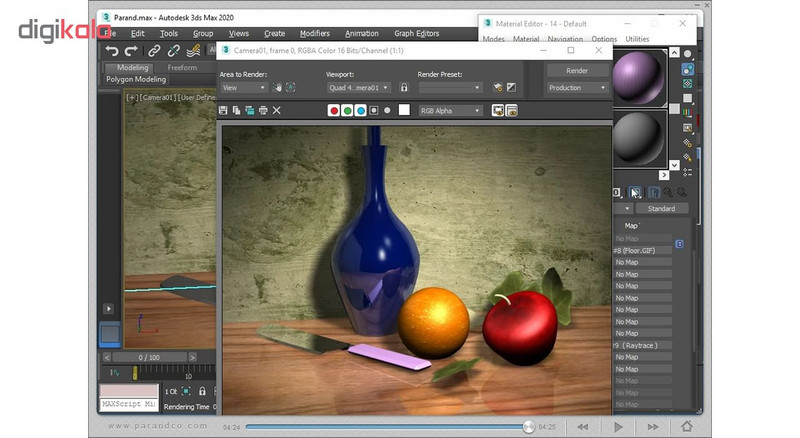Expand sample slots with right arrow button
Screen dimensions: 800x438
pos(663,175)
